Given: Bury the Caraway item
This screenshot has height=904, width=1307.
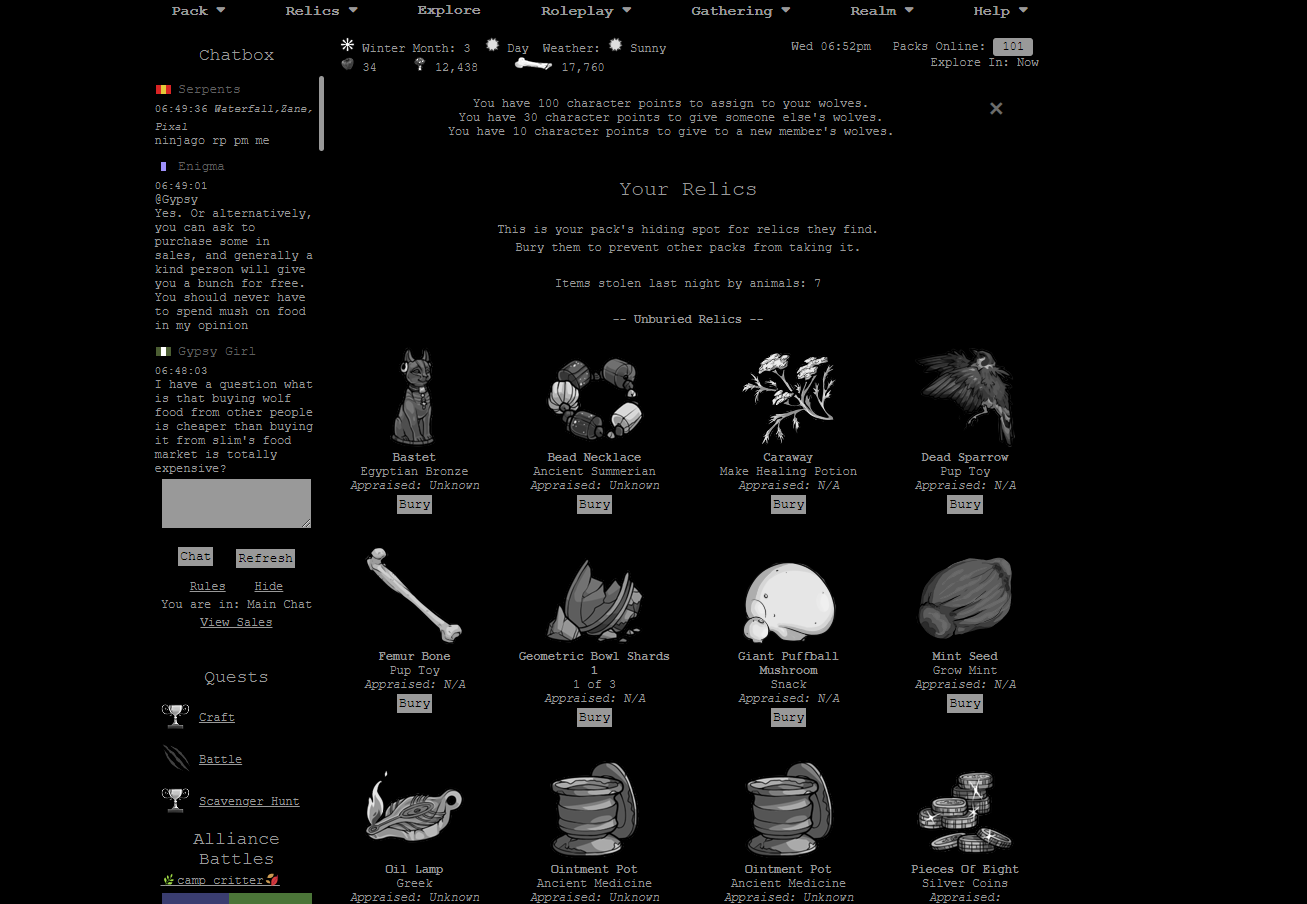Looking at the screenshot, I should pos(788,505).
